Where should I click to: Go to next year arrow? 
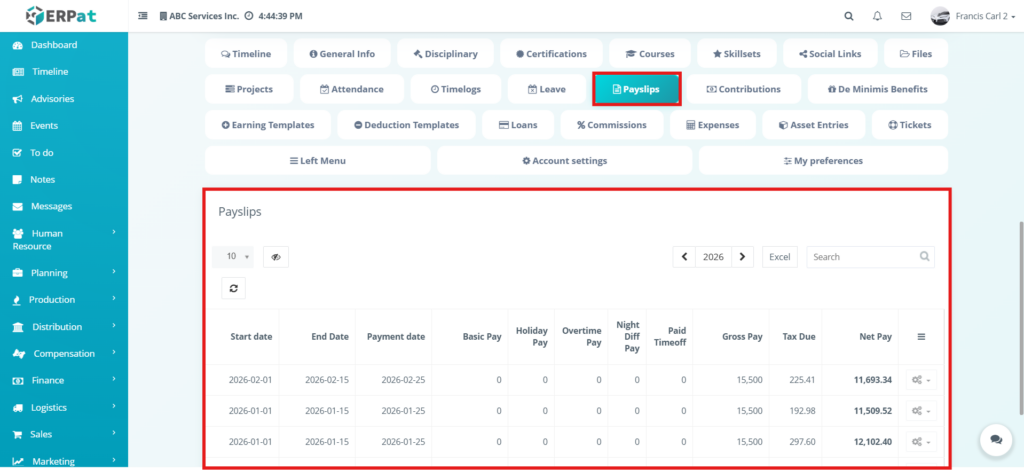point(742,257)
